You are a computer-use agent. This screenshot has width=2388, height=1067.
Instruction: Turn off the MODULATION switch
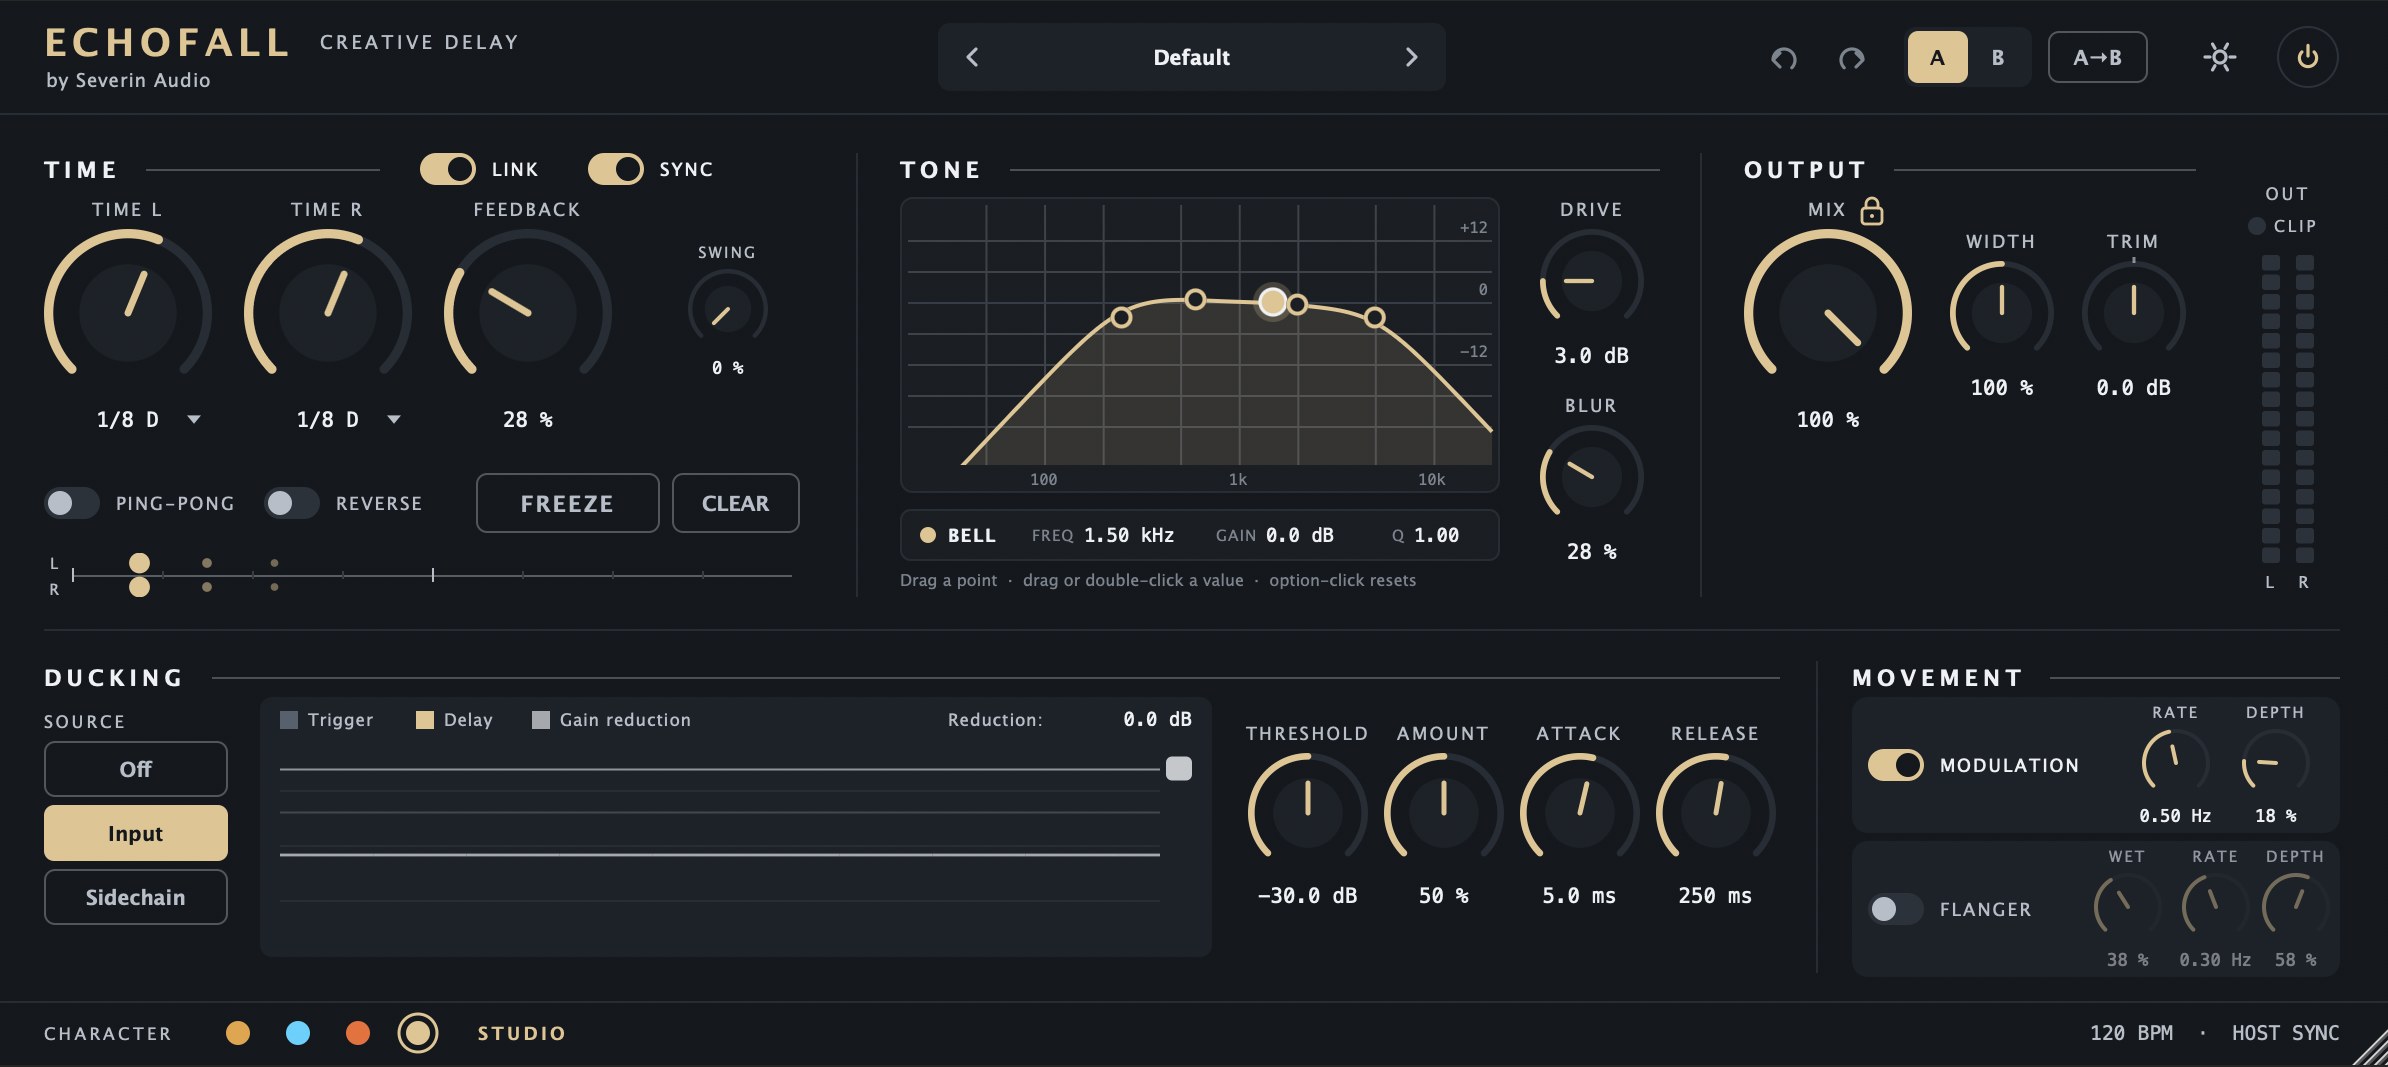[x=1896, y=765]
